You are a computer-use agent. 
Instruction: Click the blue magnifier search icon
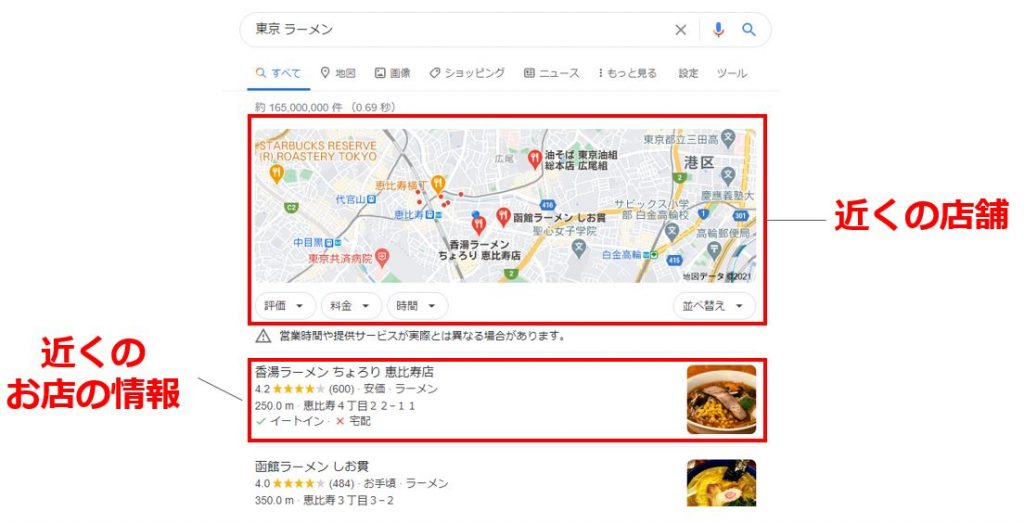[748, 29]
